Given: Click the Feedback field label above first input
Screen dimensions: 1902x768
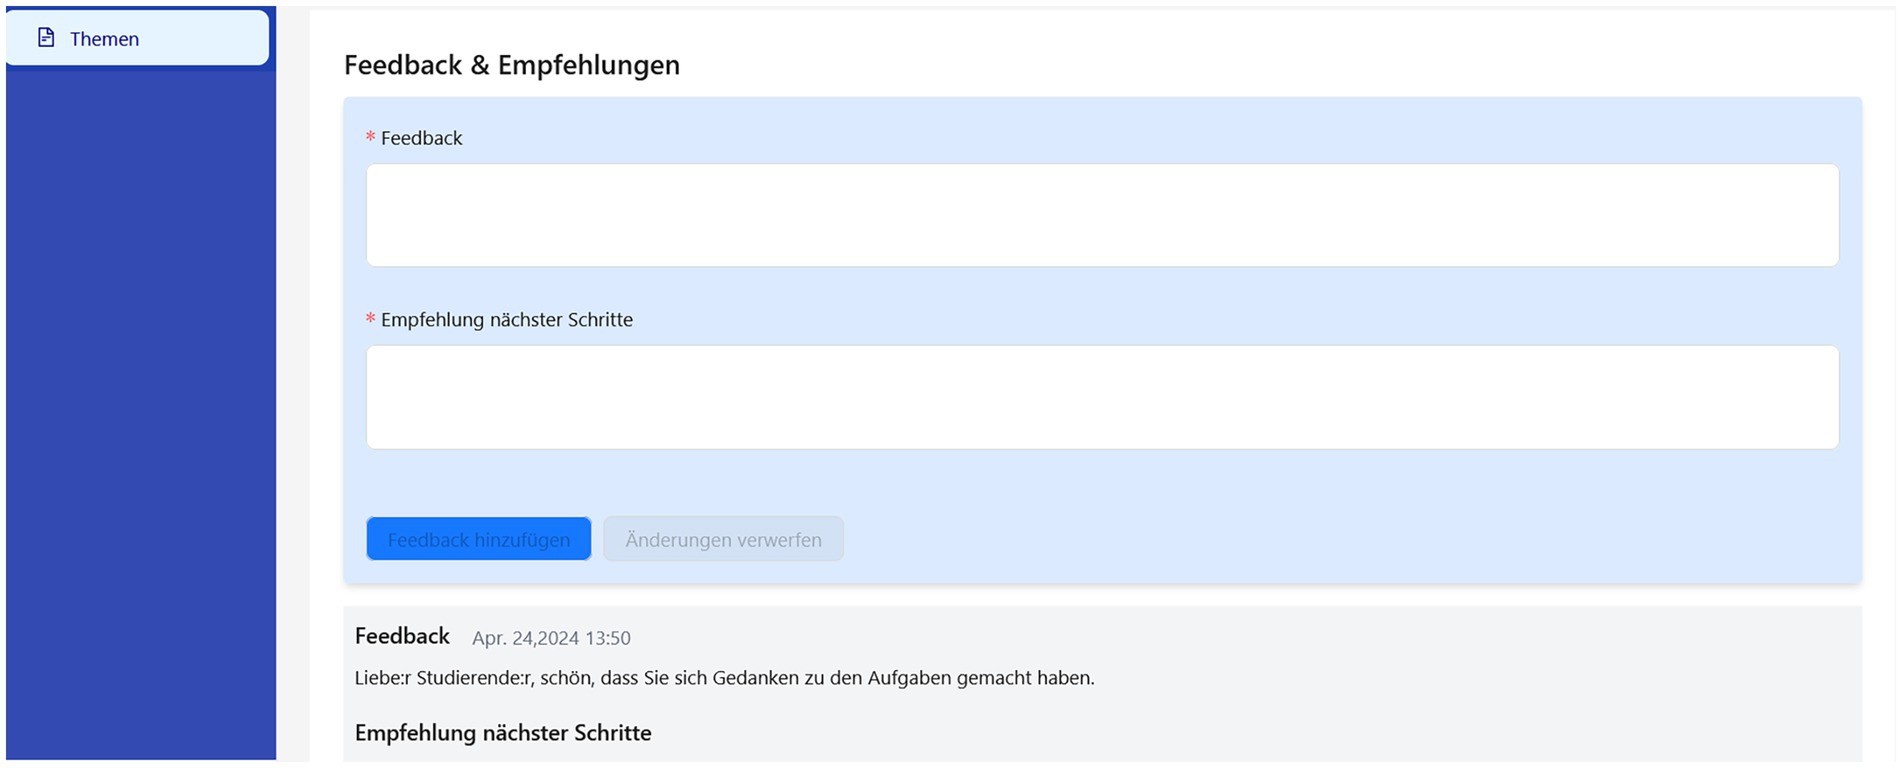Looking at the screenshot, I should click(x=421, y=138).
